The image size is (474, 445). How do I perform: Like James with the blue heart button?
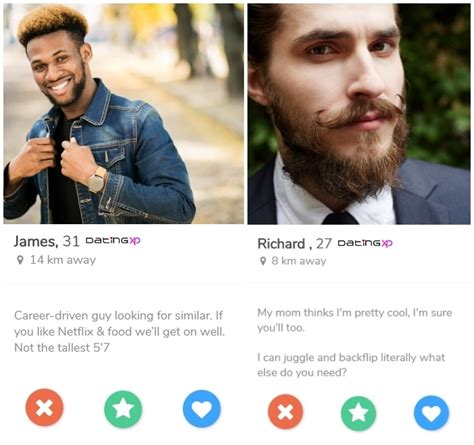(x=202, y=409)
